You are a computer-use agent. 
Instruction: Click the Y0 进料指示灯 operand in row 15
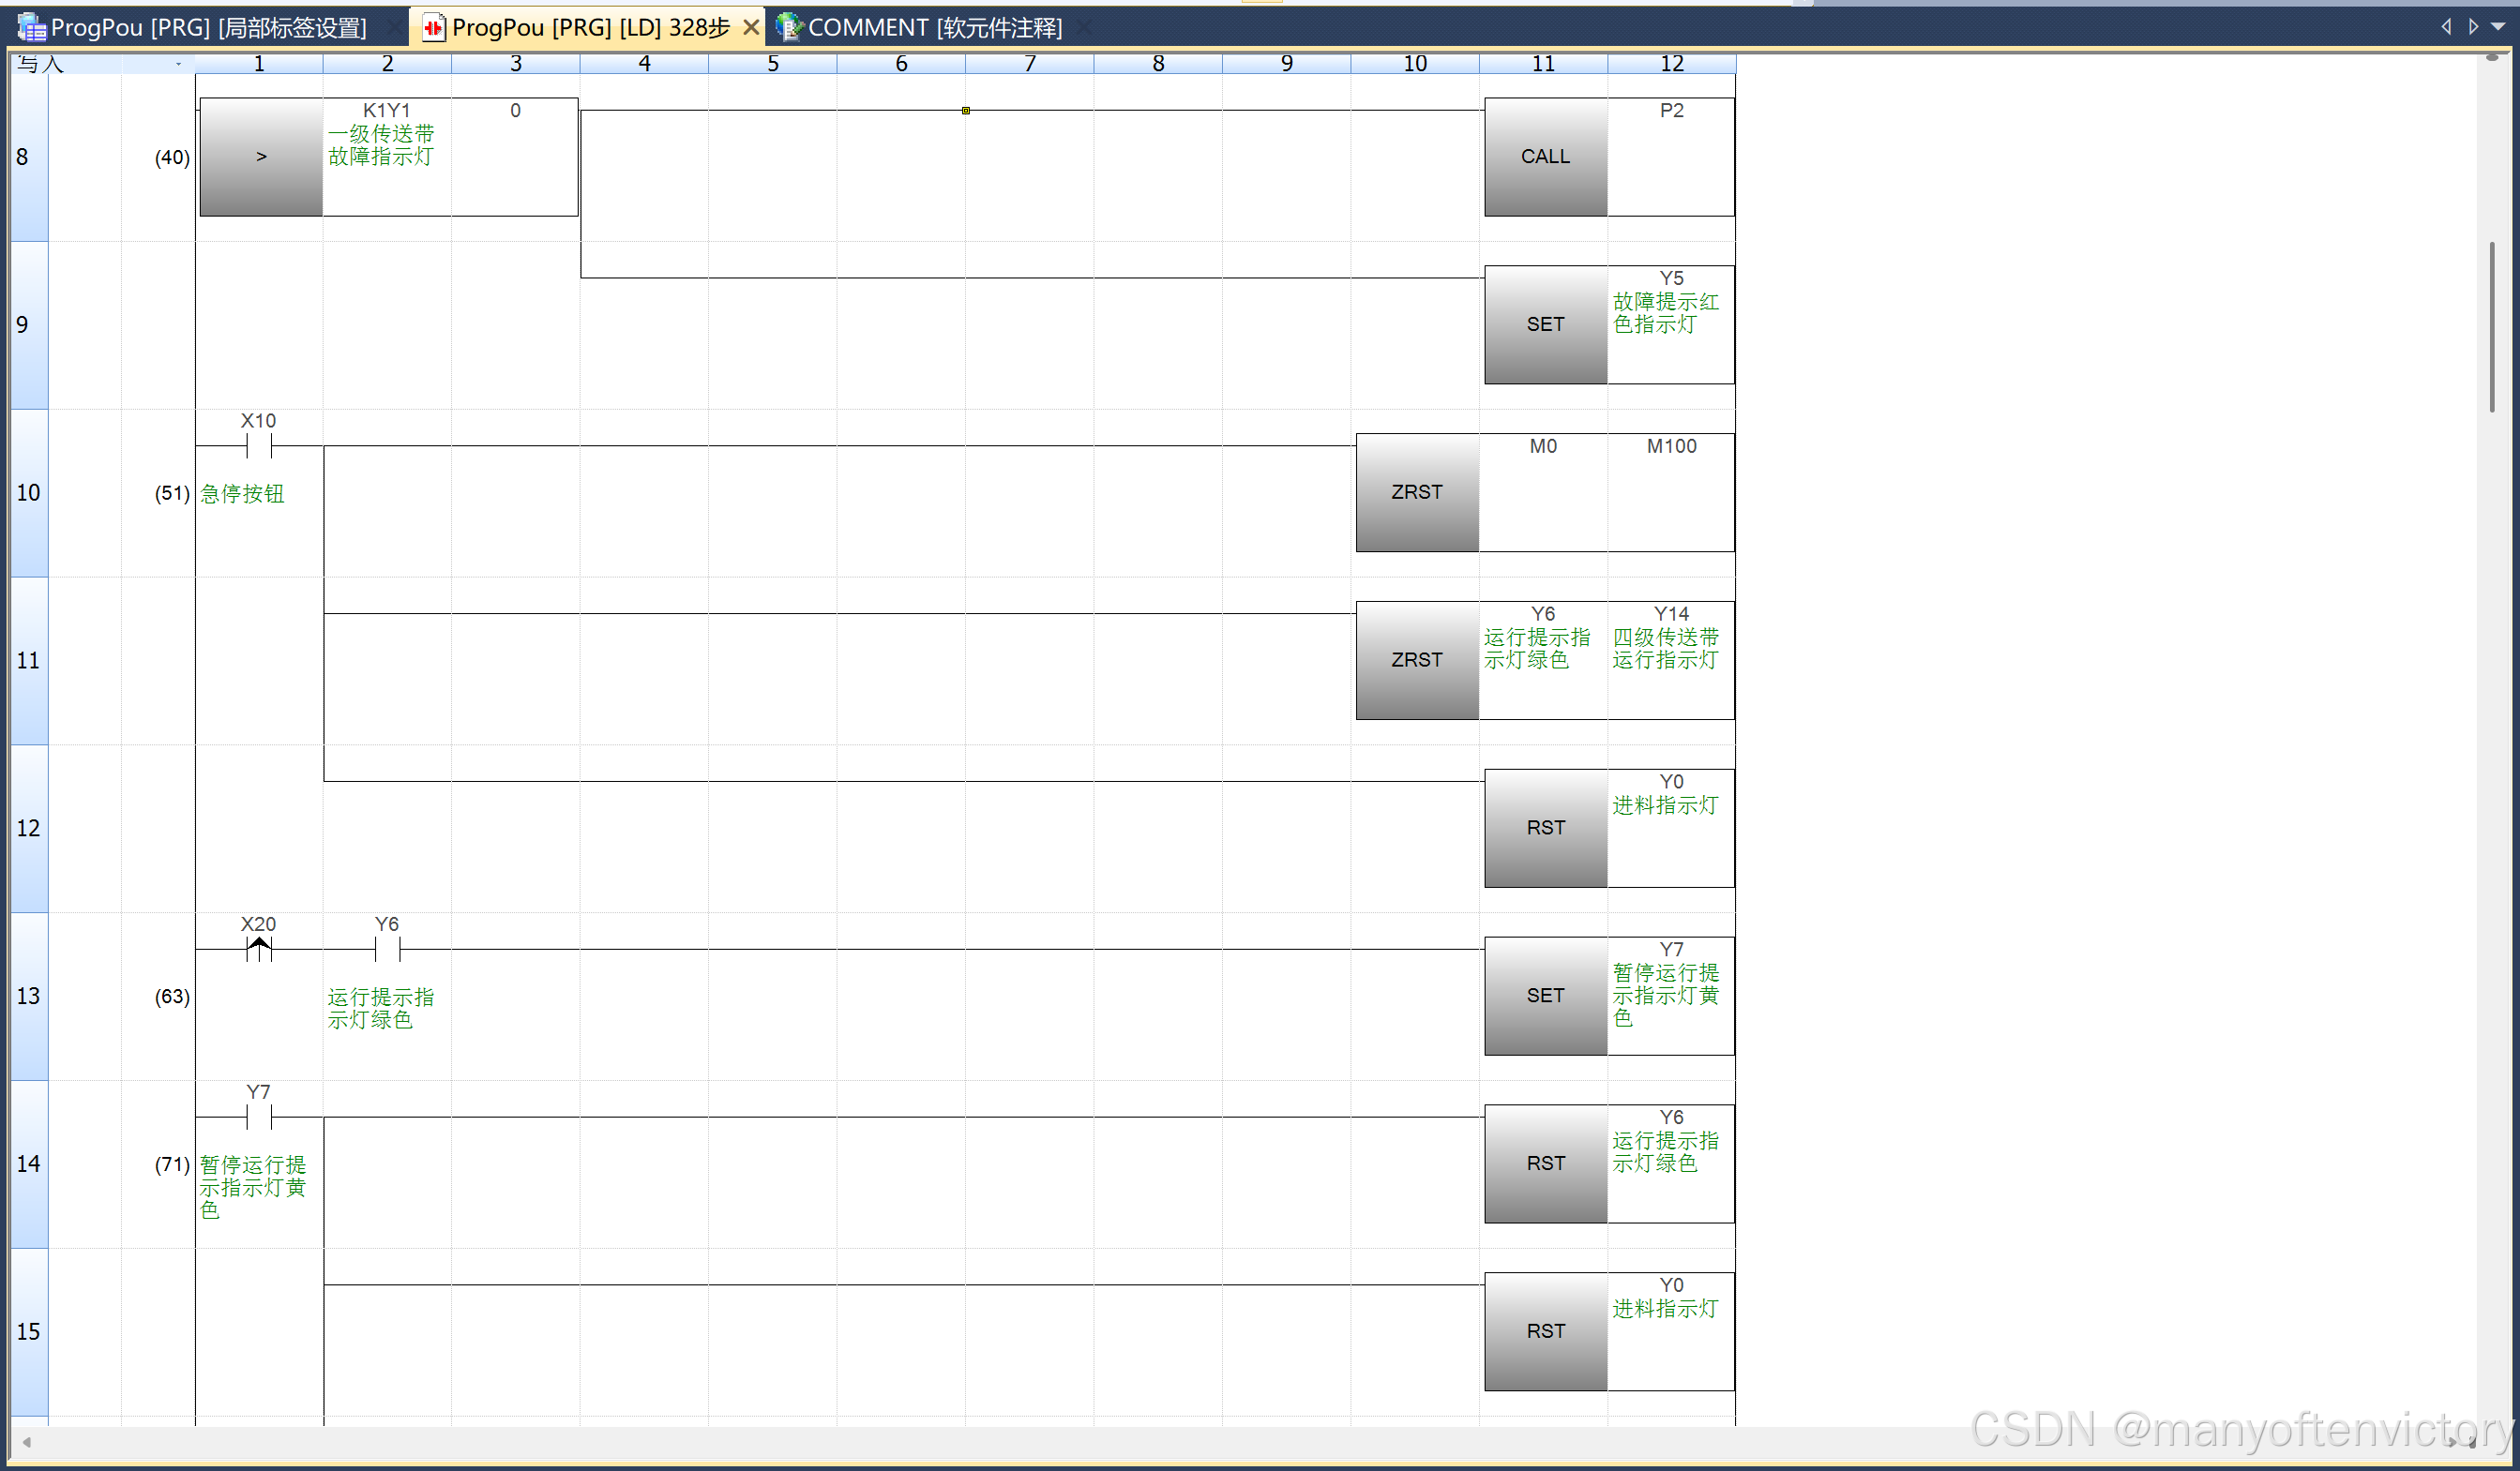(1671, 1332)
